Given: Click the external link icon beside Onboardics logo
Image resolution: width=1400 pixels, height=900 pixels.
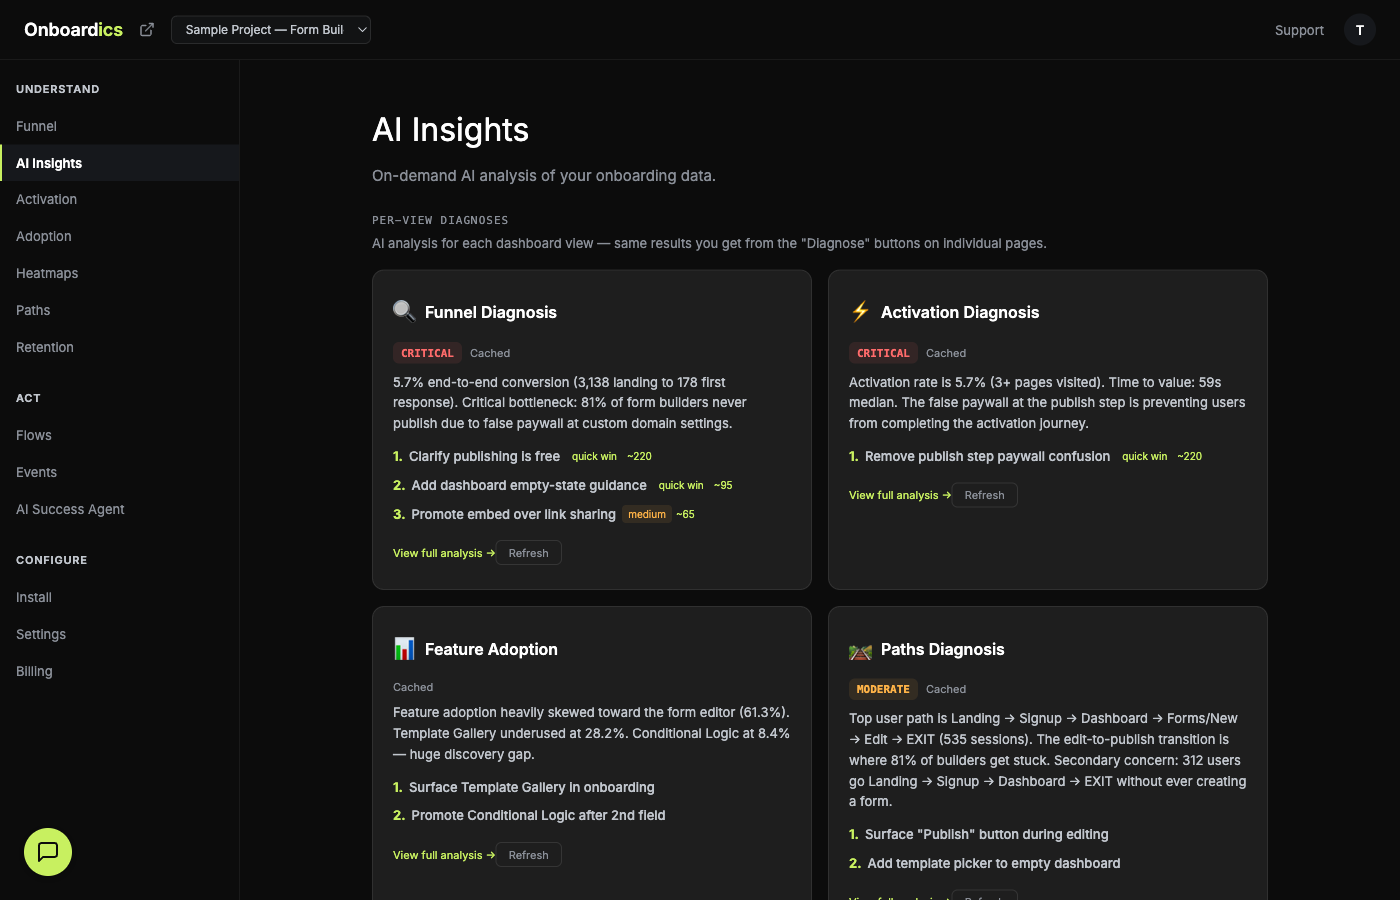Looking at the screenshot, I should click(146, 30).
